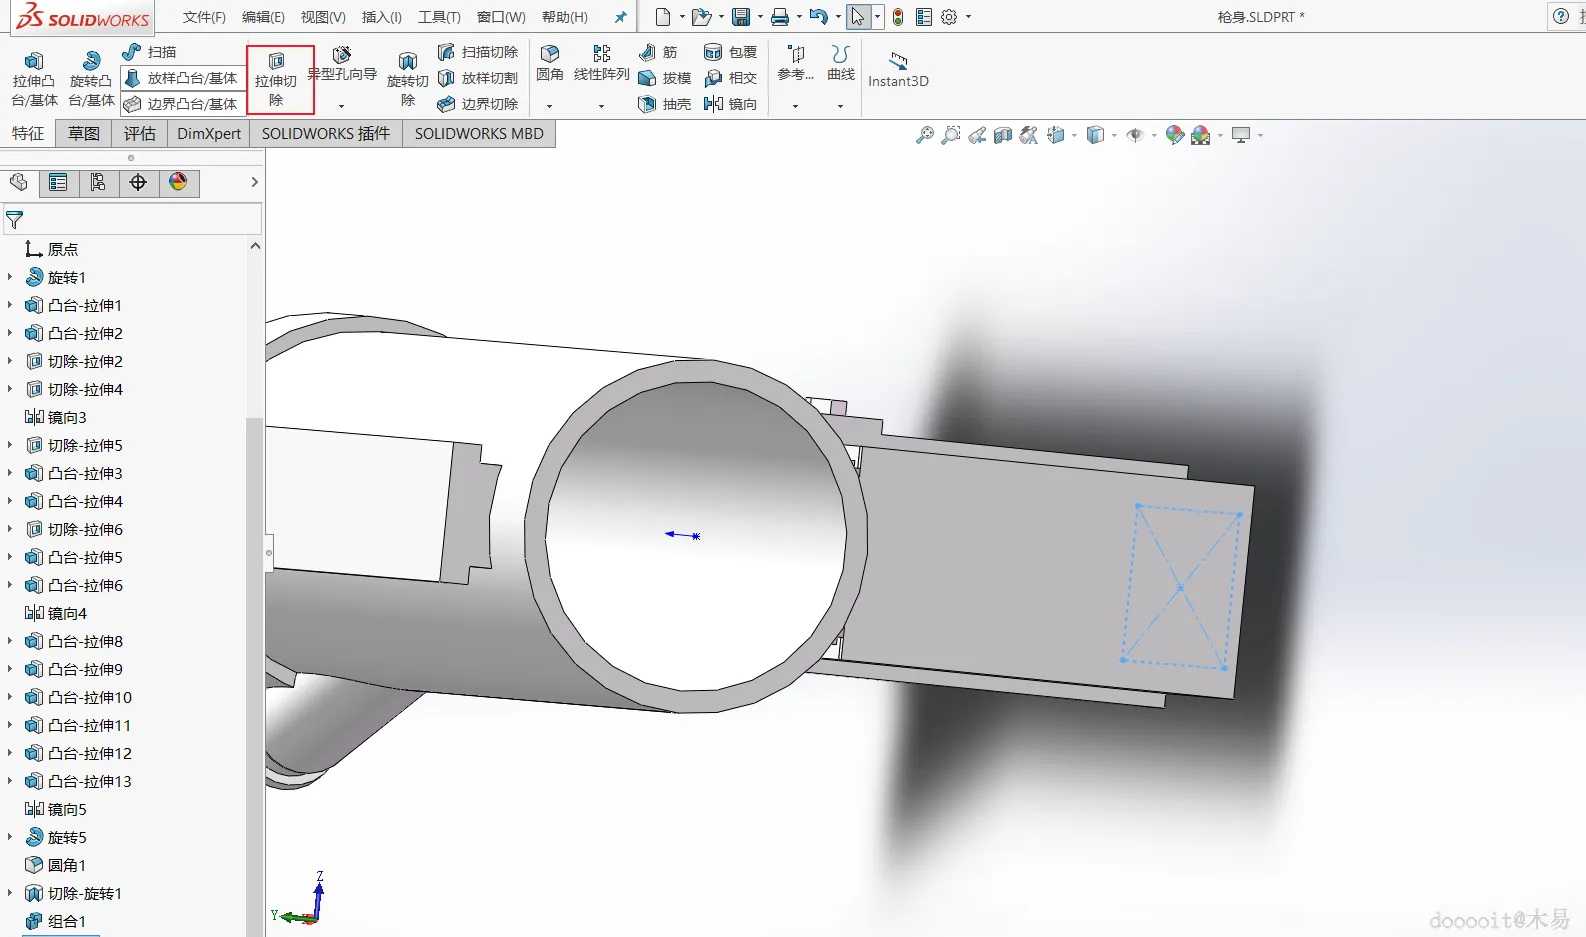Select the 圆角1 item in feature tree
The image size is (1586, 937).
click(x=66, y=865)
